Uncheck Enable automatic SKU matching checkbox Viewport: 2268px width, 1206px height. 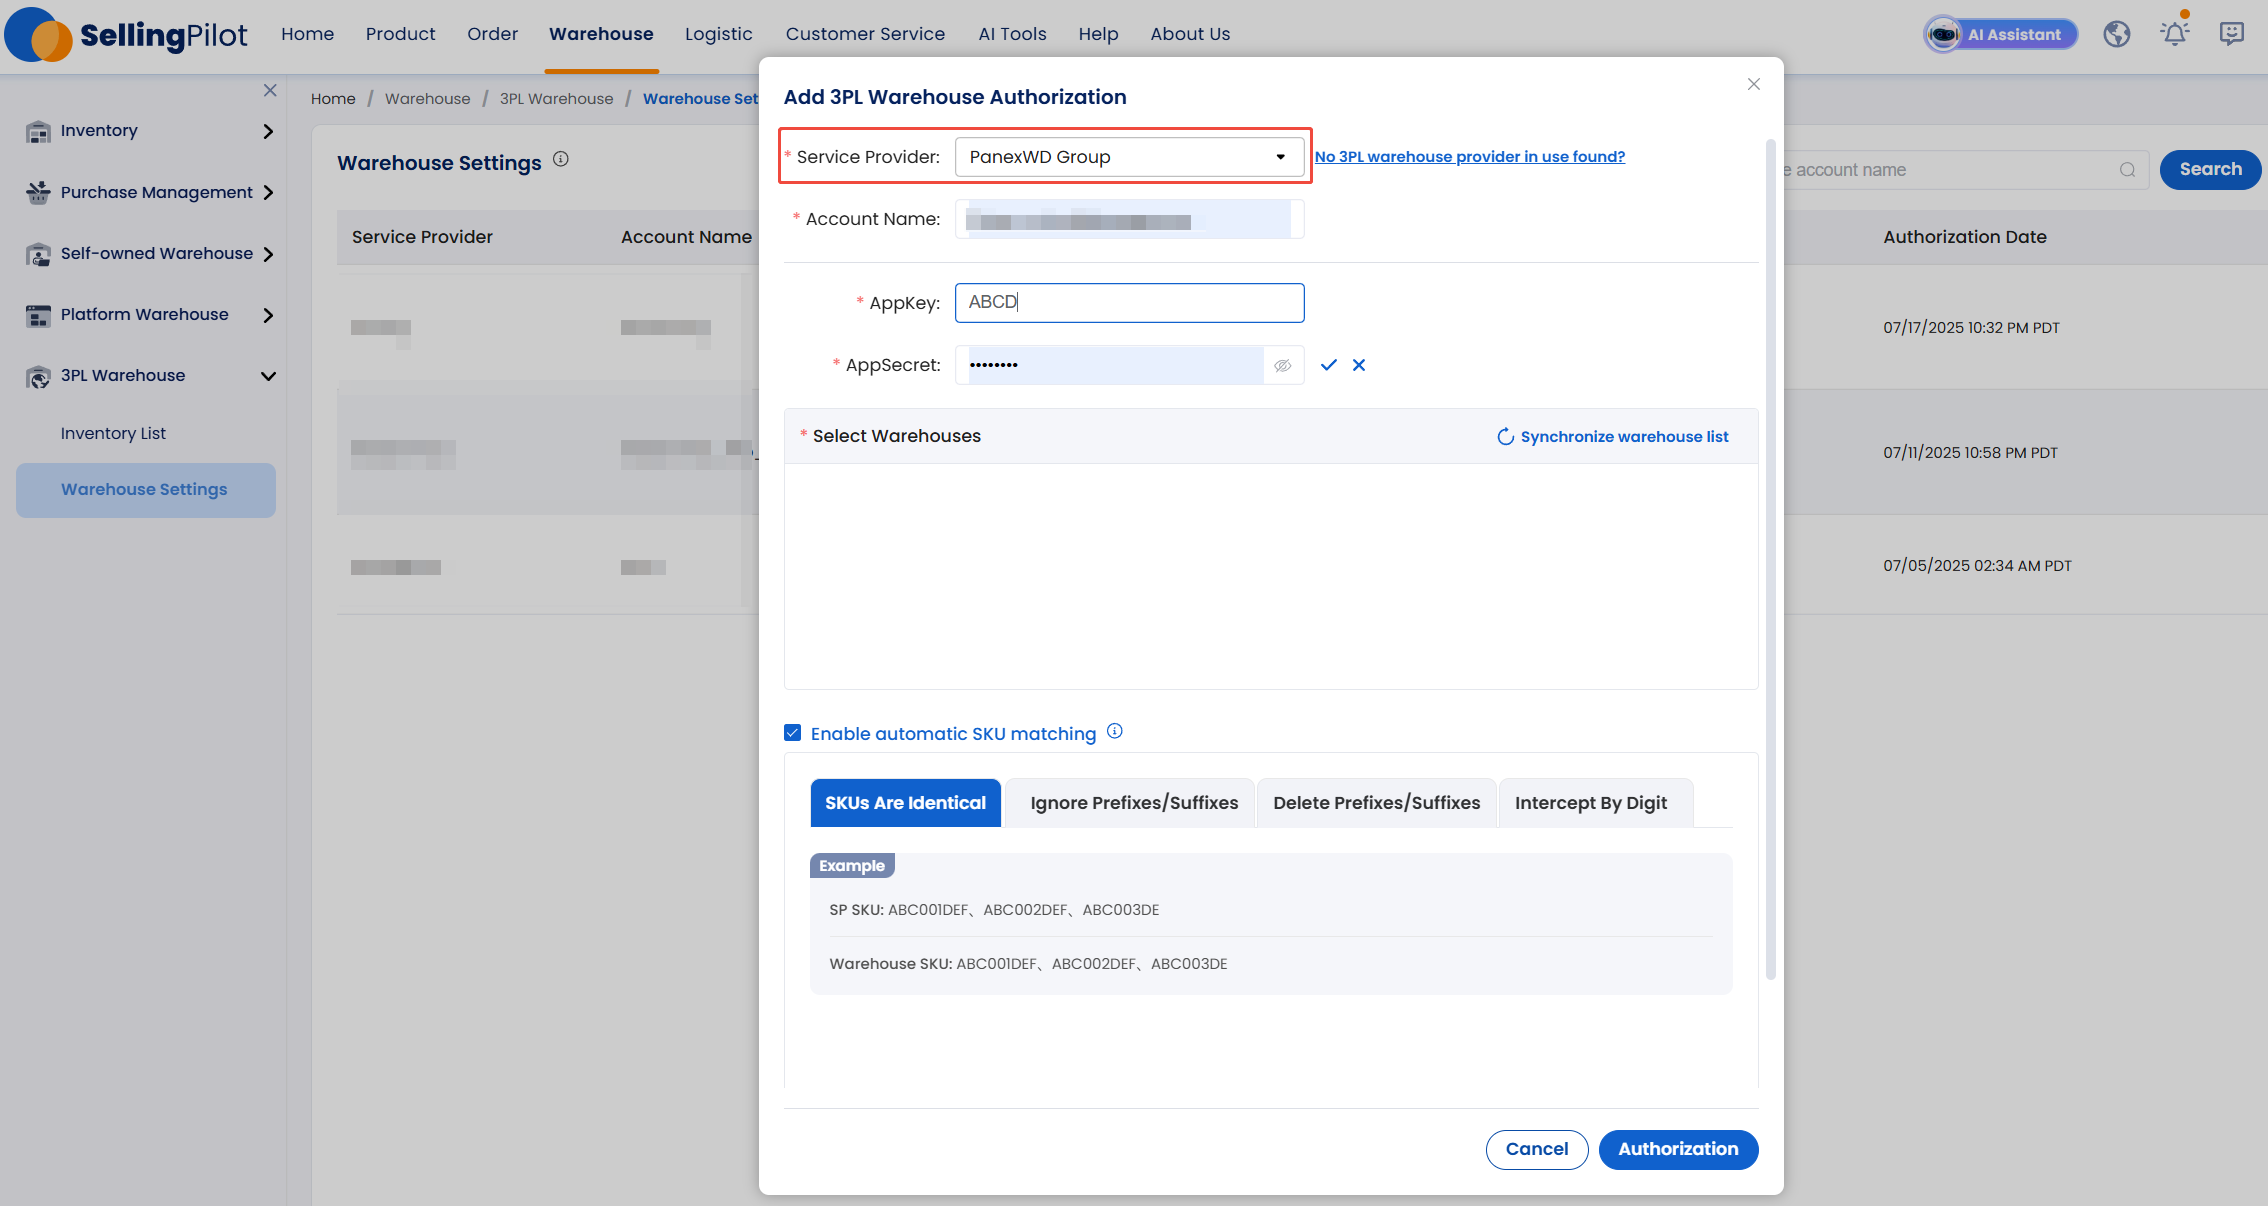point(793,733)
